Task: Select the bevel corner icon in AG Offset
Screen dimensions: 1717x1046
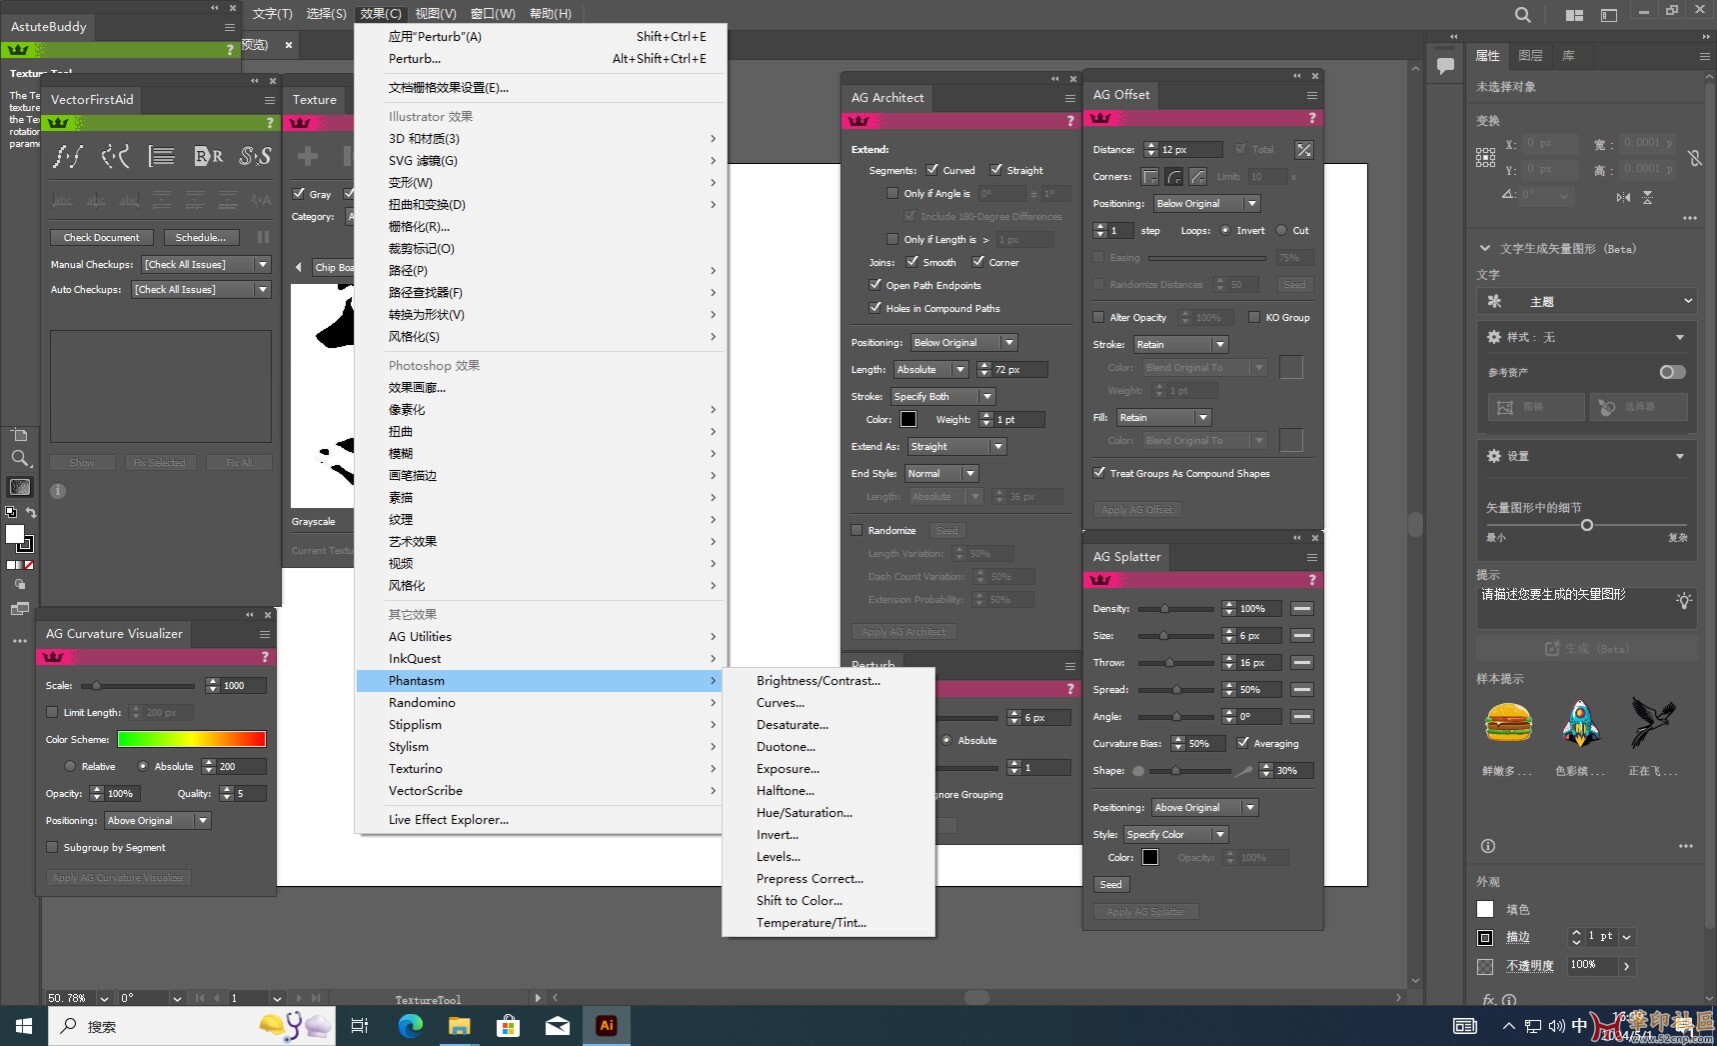Action: [x=1197, y=177]
